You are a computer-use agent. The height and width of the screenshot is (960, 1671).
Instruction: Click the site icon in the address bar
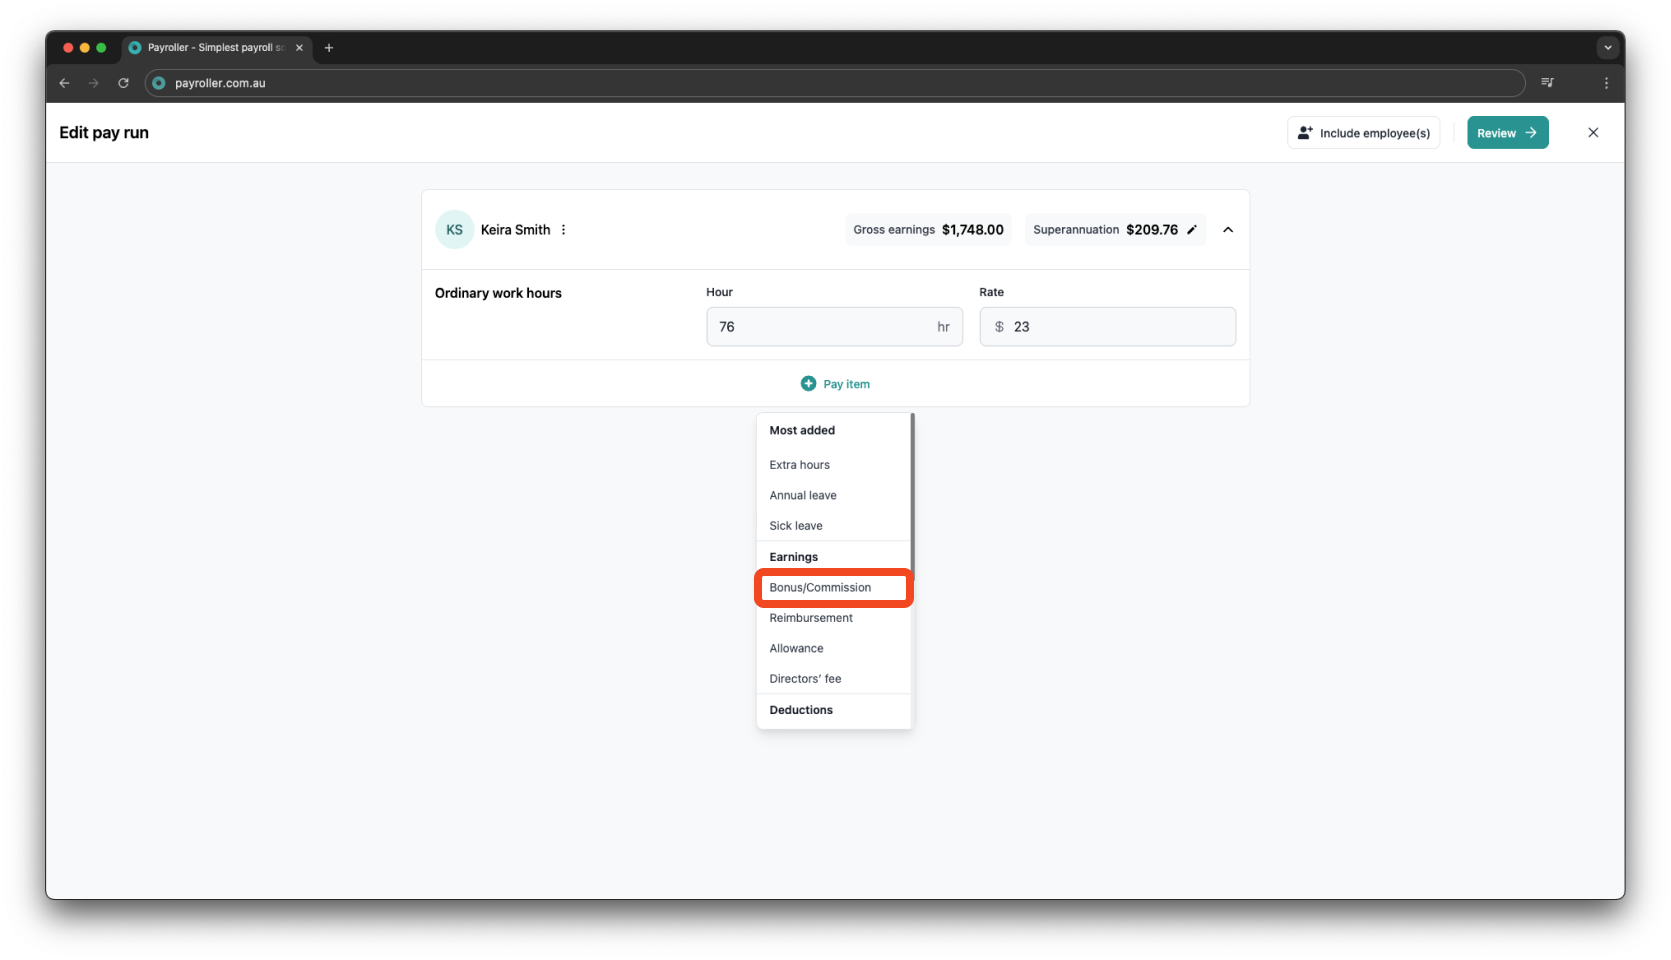click(159, 83)
